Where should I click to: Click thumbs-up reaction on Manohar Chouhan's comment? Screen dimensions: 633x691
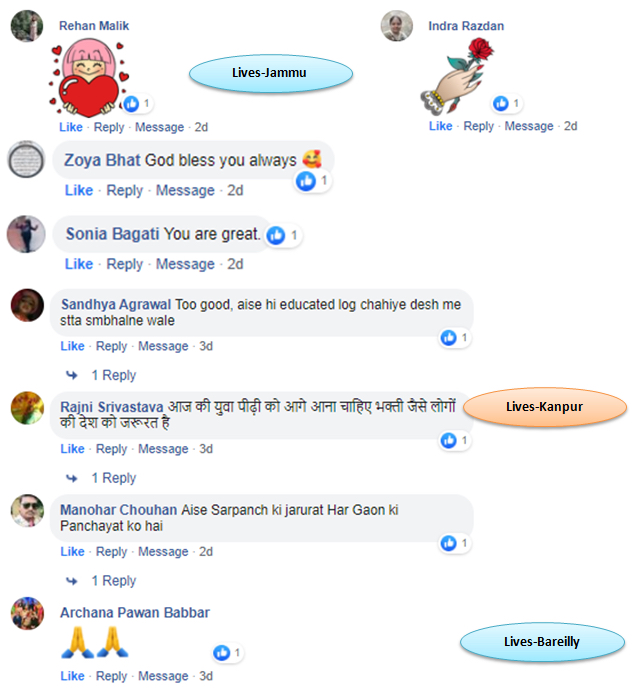point(454,543)
